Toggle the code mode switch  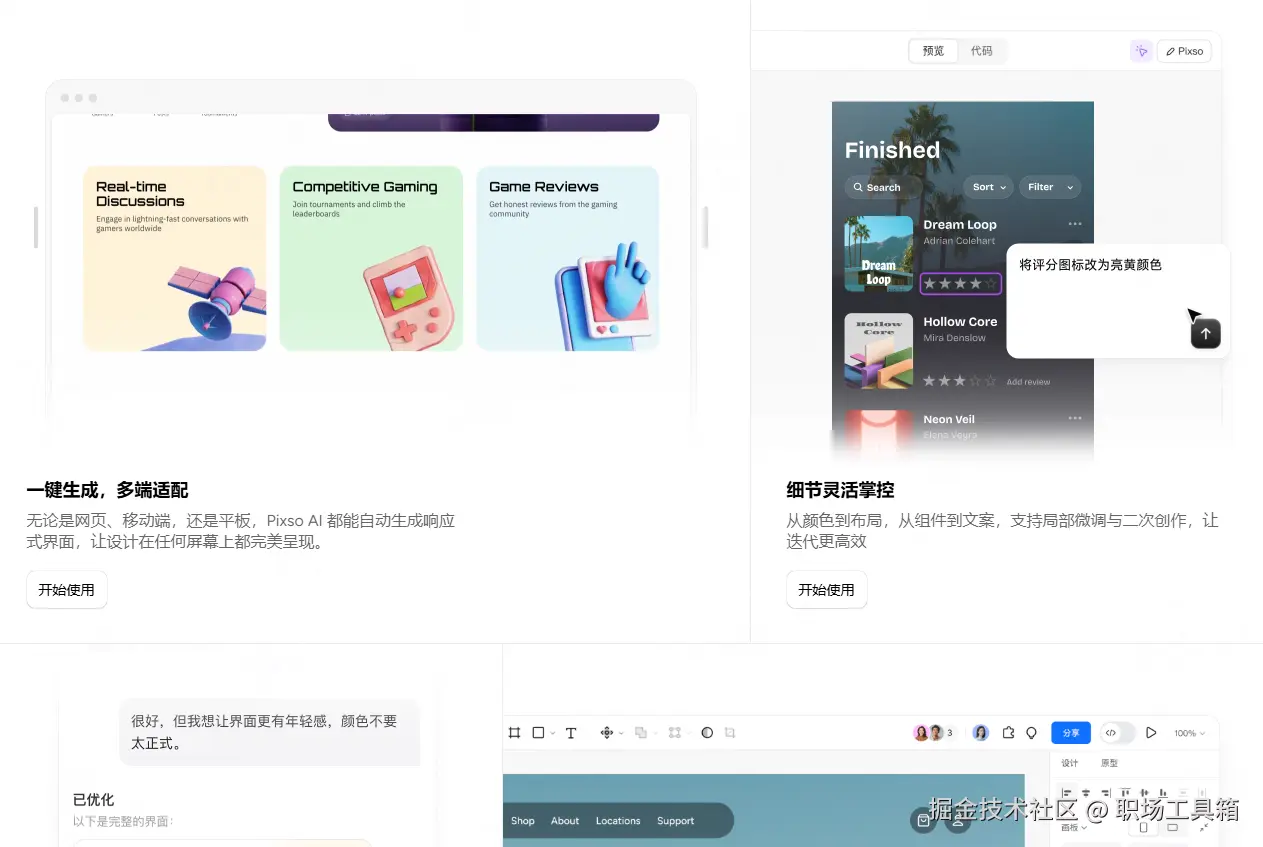1118,733
